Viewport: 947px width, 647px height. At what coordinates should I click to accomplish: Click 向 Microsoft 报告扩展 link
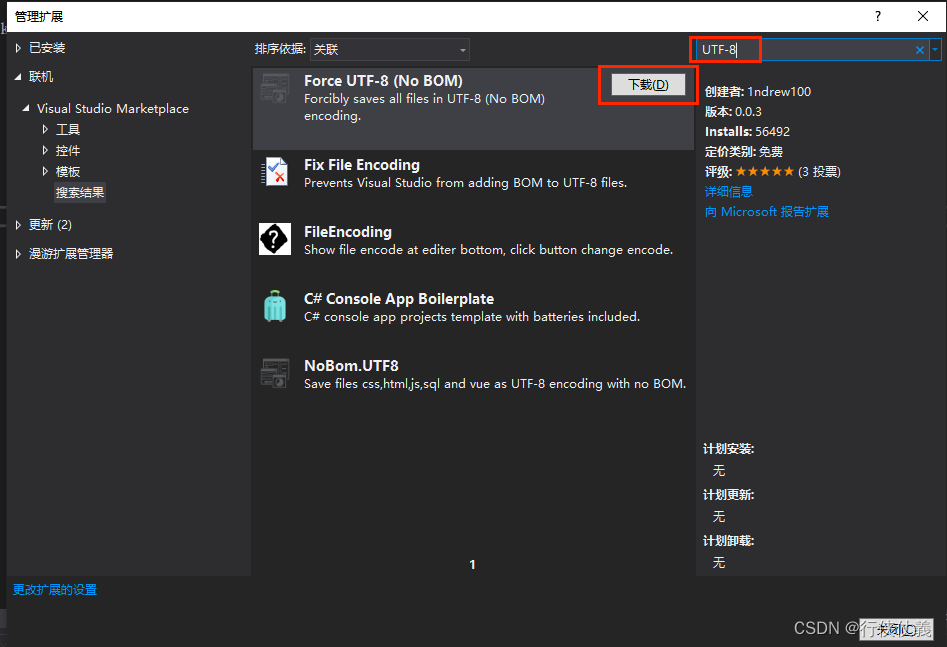pyautogui.click(x=767, y=211)
